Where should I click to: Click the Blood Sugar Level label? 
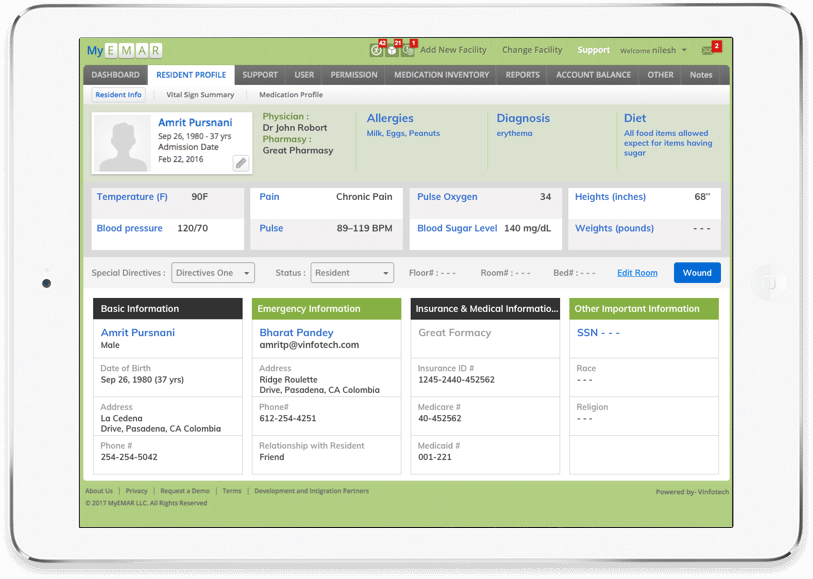click(457, 228)
